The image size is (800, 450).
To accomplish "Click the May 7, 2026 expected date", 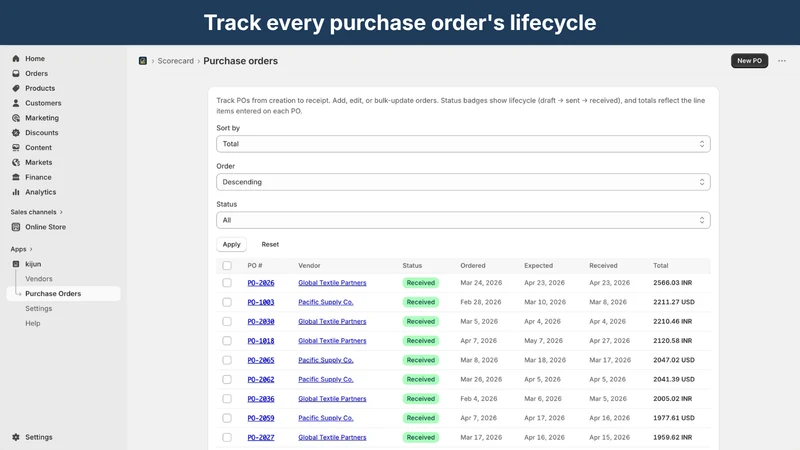I will pyautogui.click(x=543, y=341).
